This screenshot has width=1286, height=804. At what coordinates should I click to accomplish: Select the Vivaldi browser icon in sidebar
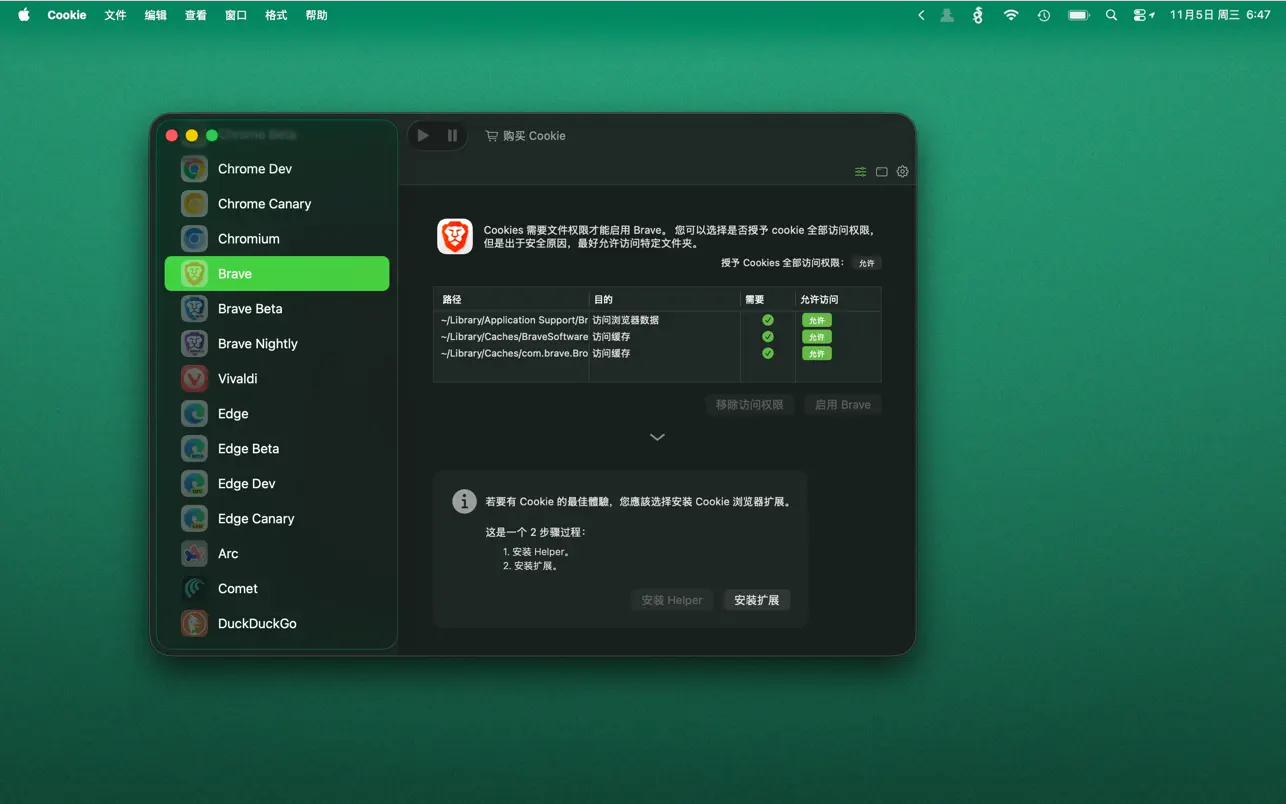tap(193, 378)
